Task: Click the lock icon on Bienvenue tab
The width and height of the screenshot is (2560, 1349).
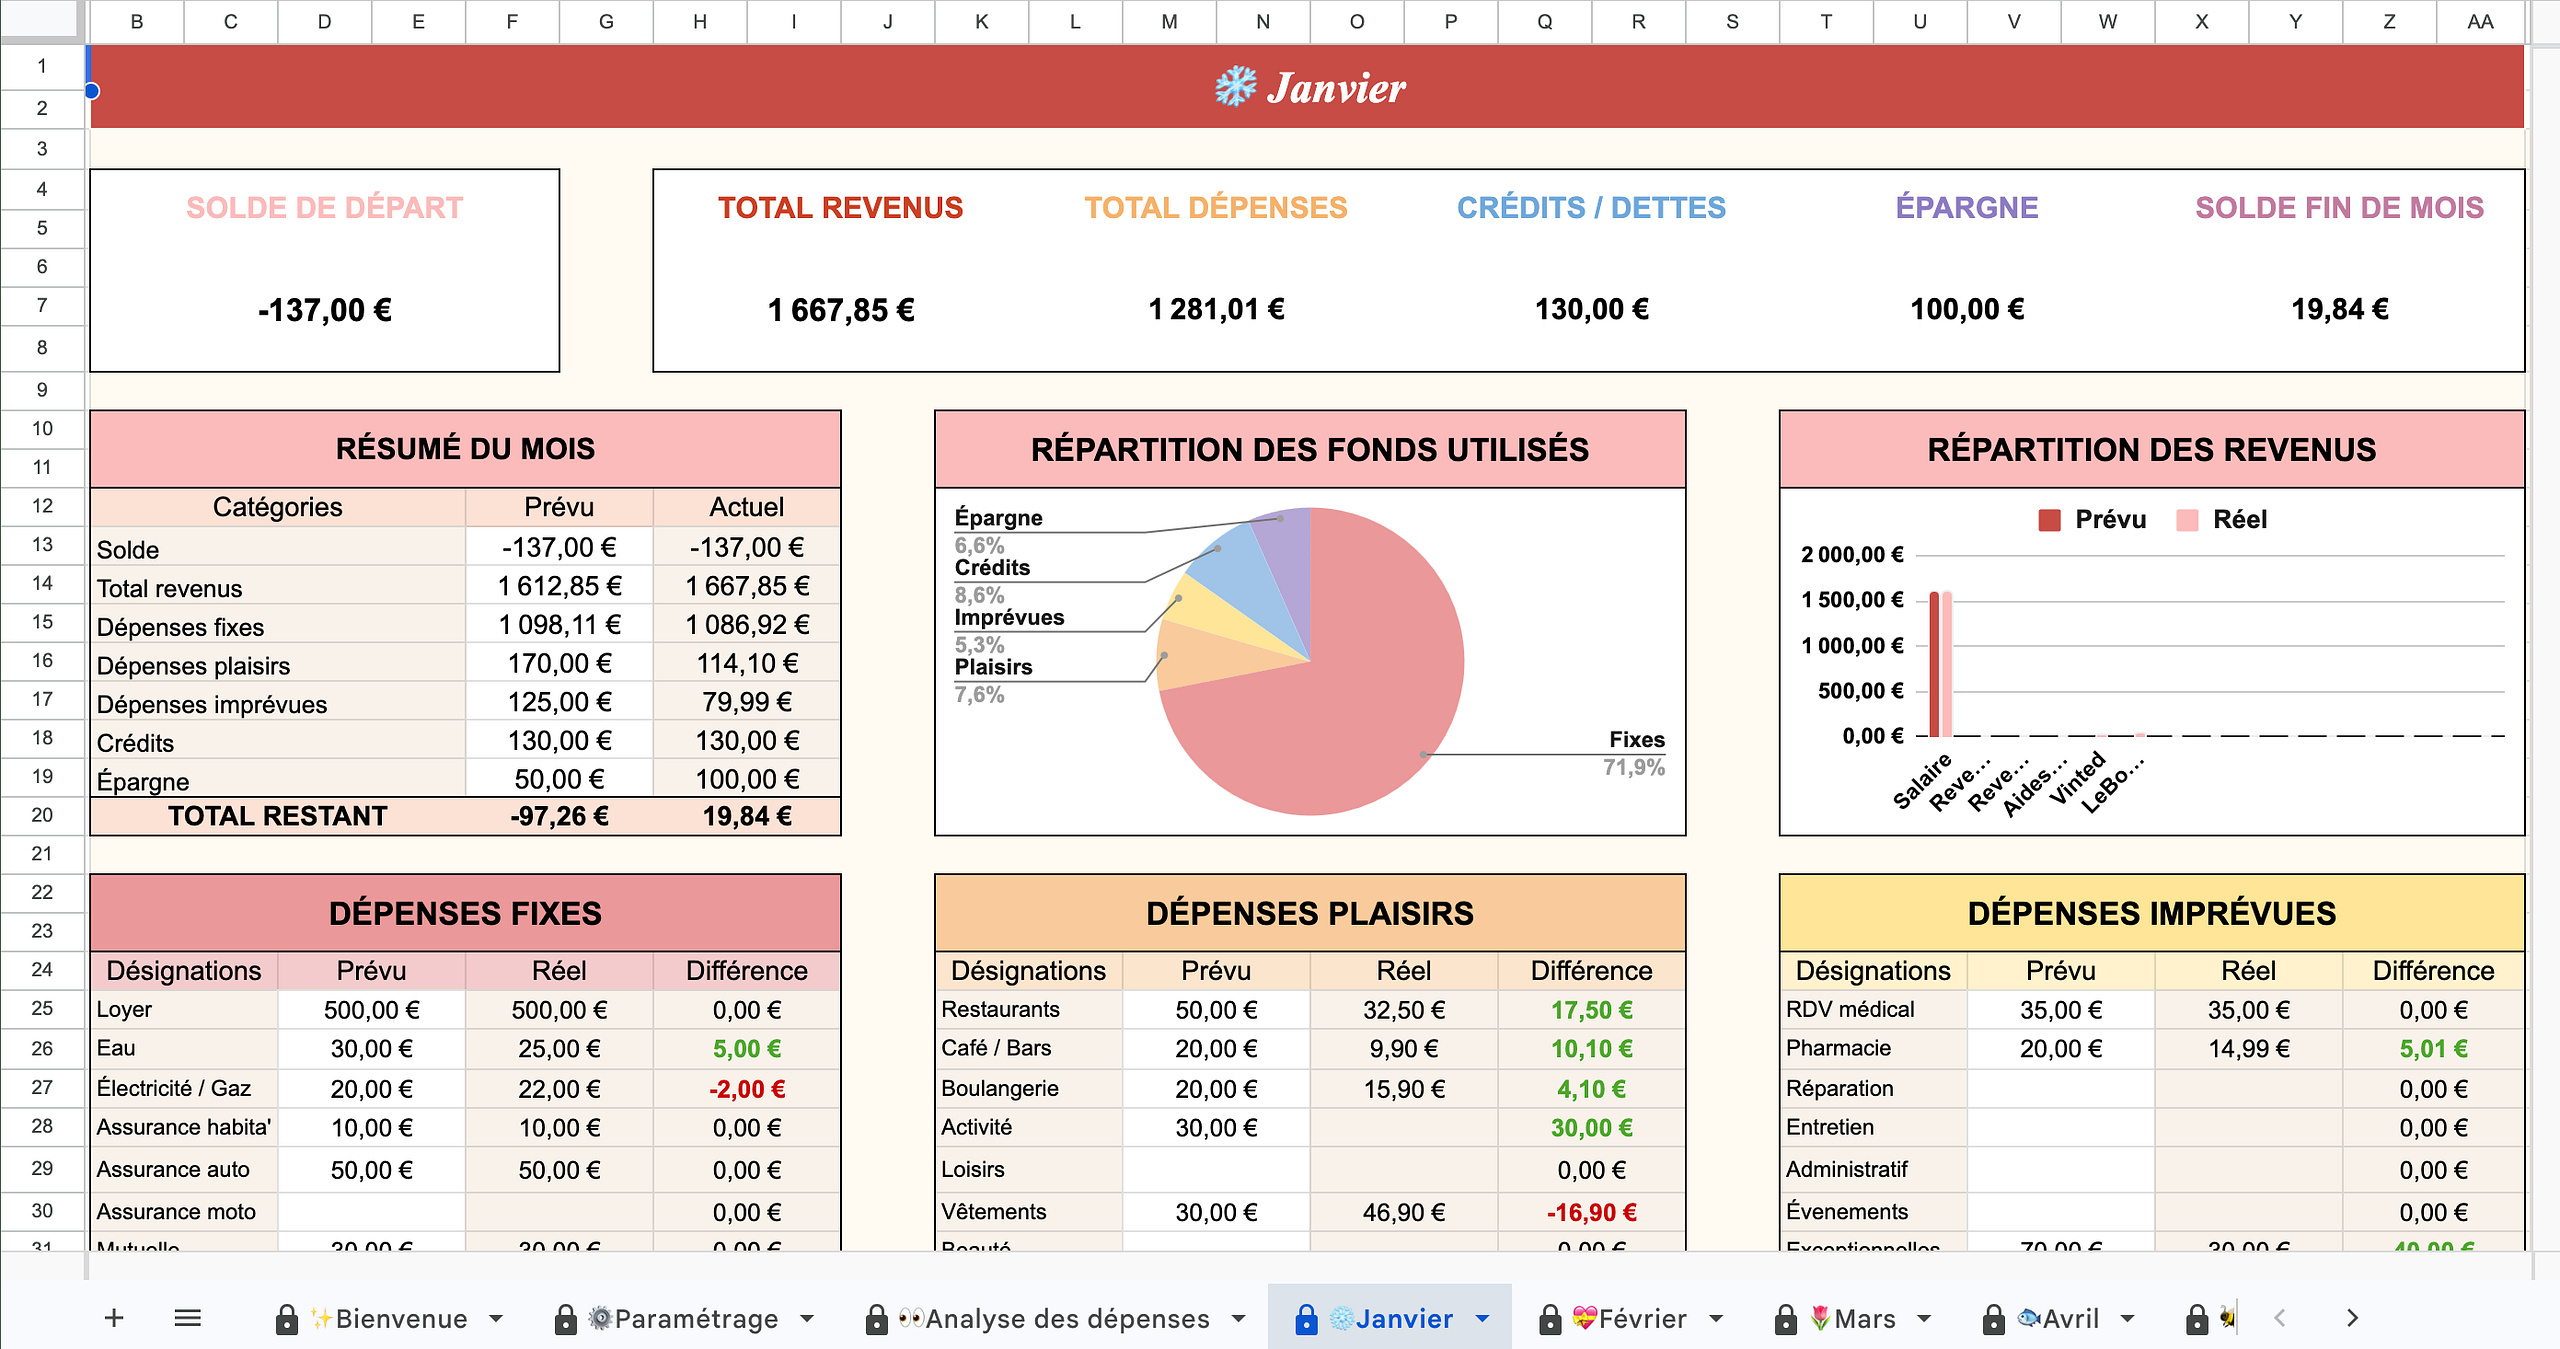Action: coord(286,1319)
